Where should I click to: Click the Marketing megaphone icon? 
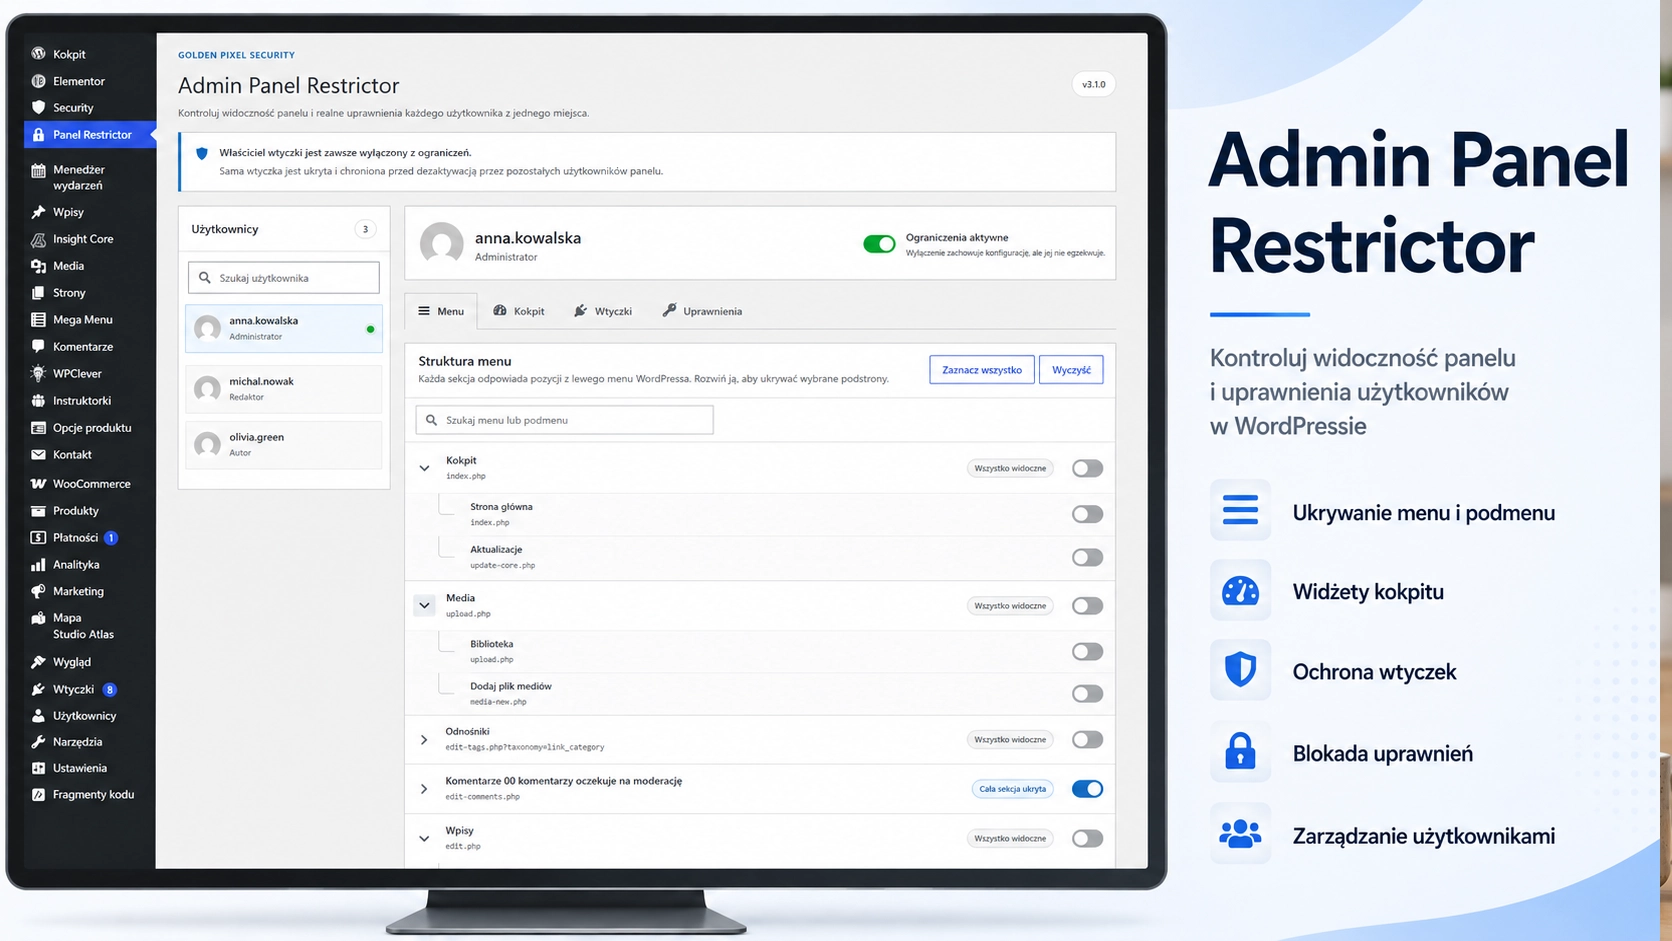tap(38, 591)
